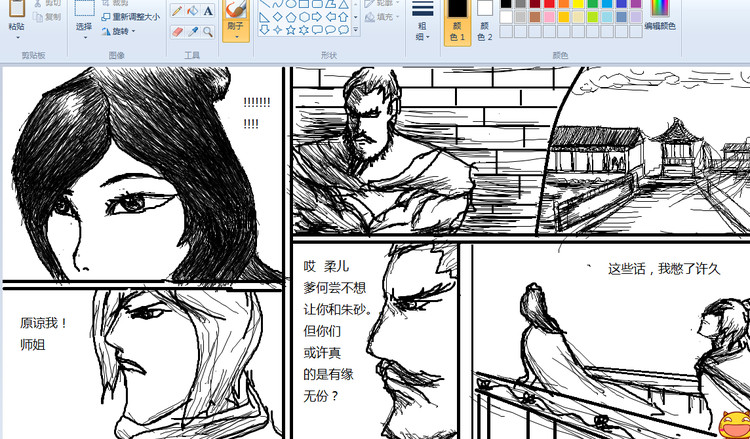This screenshot has width=750, height=439.
Task: Select the right arrow shape
Action: (x=317, y=17)
